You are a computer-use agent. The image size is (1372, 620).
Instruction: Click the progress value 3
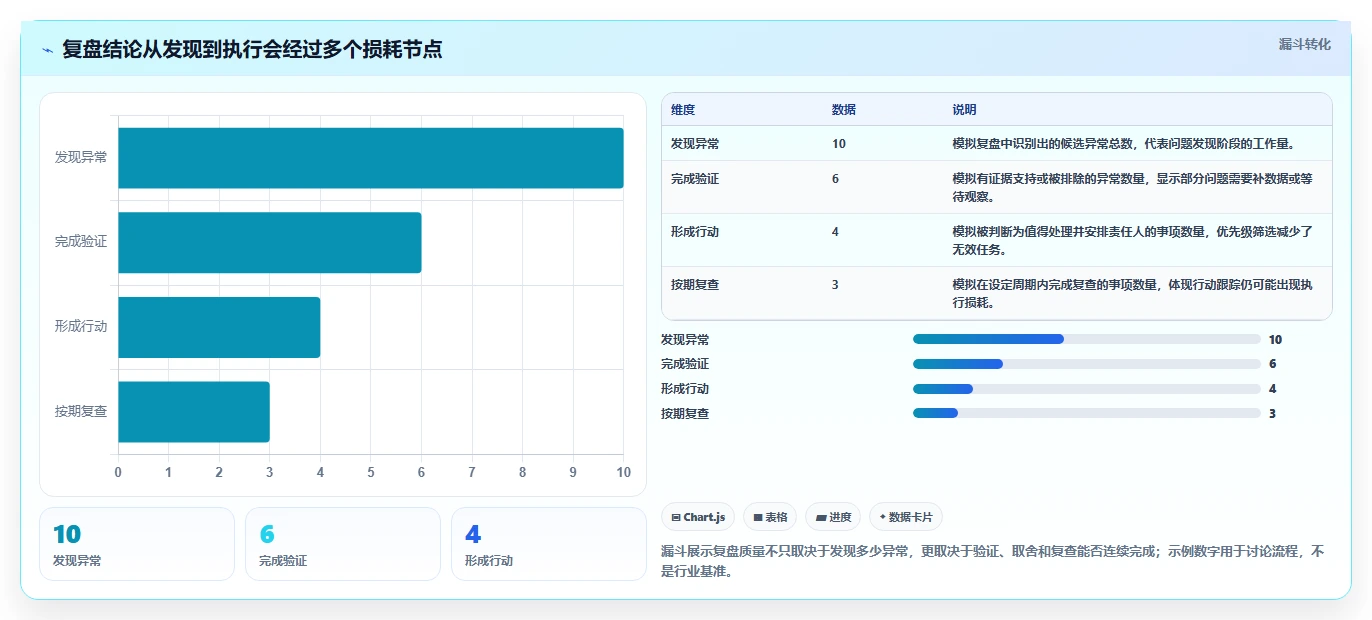tap(1272, 413)
